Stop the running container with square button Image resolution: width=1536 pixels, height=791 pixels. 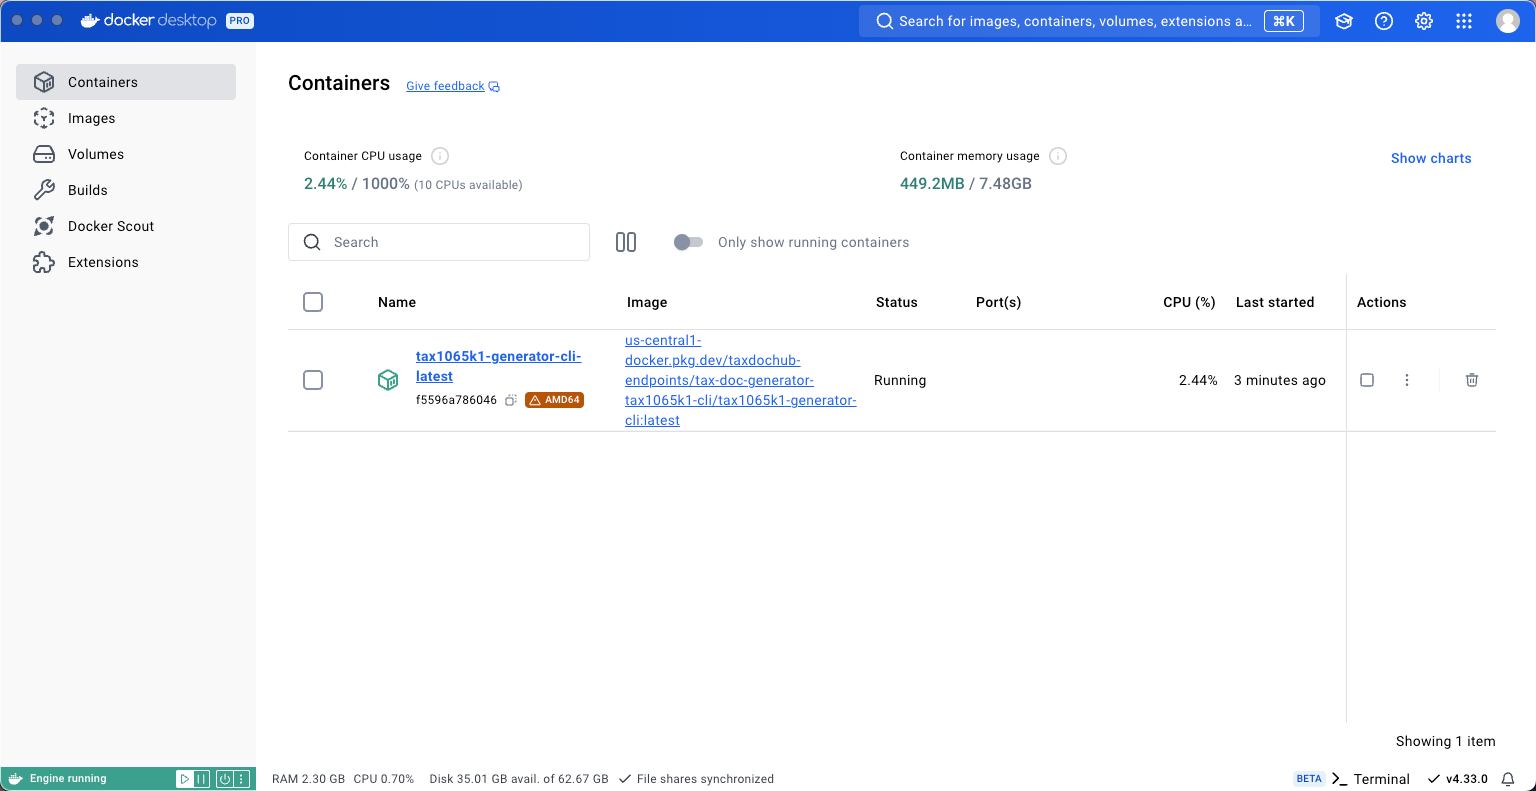tap(1367, 380)
